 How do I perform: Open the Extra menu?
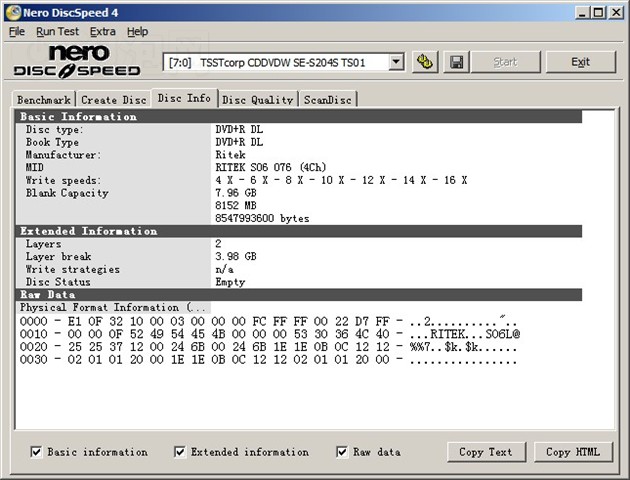[x=103, y=31]
